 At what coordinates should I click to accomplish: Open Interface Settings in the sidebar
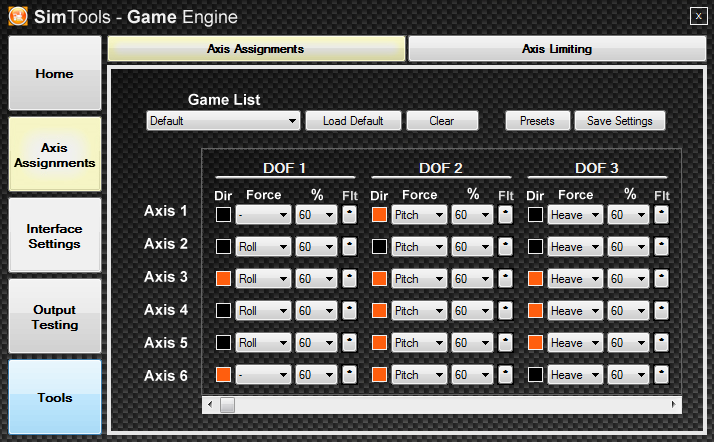55,236
